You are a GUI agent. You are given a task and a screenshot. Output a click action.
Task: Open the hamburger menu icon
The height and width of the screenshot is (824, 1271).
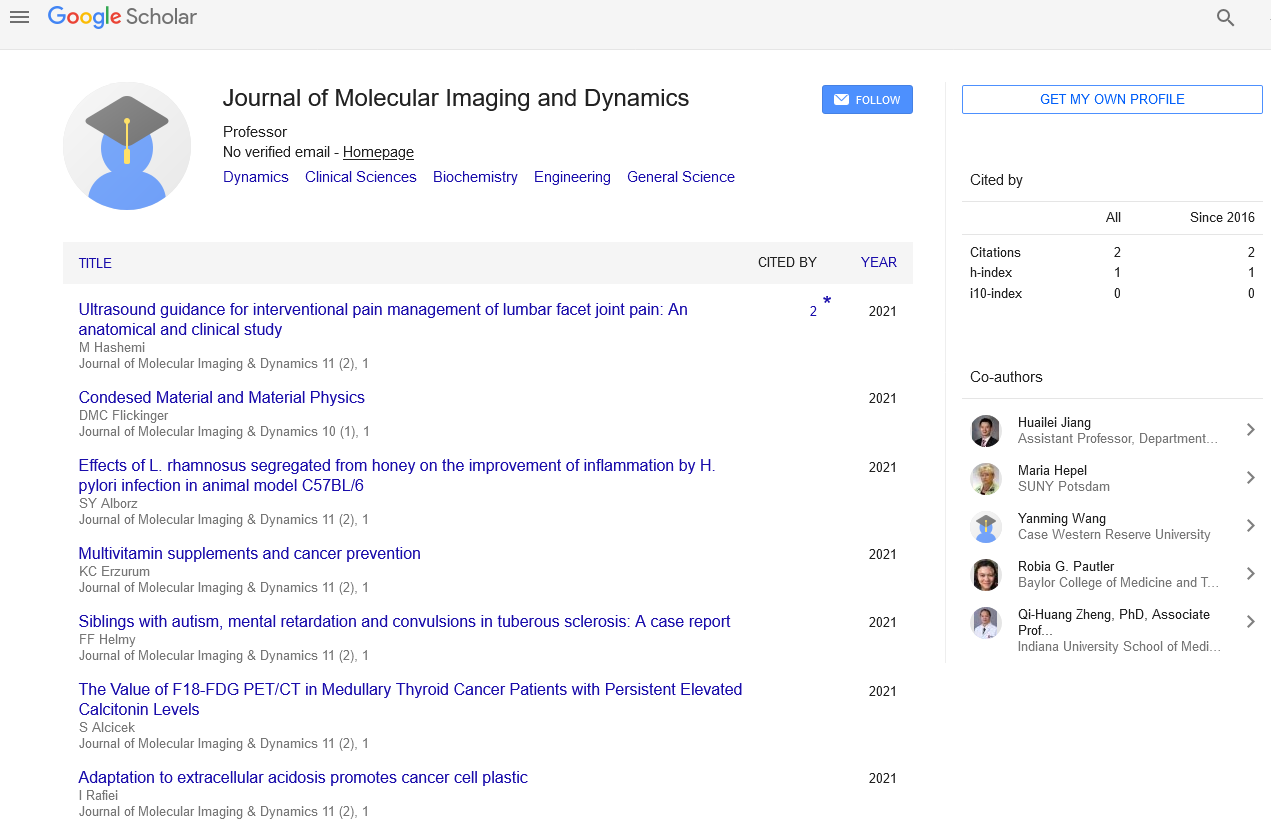(19, 17)
